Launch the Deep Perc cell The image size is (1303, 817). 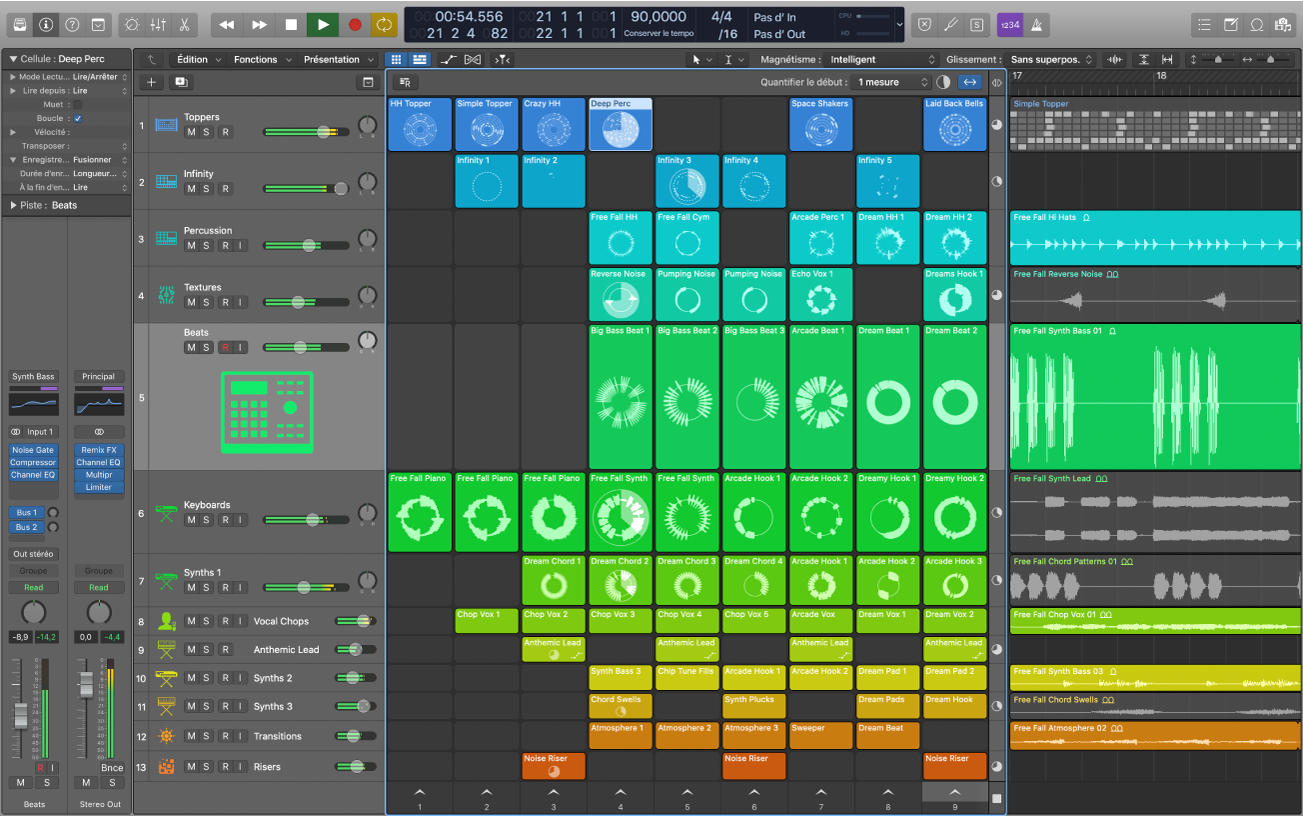pyautogui.click(x=620, y=123)
